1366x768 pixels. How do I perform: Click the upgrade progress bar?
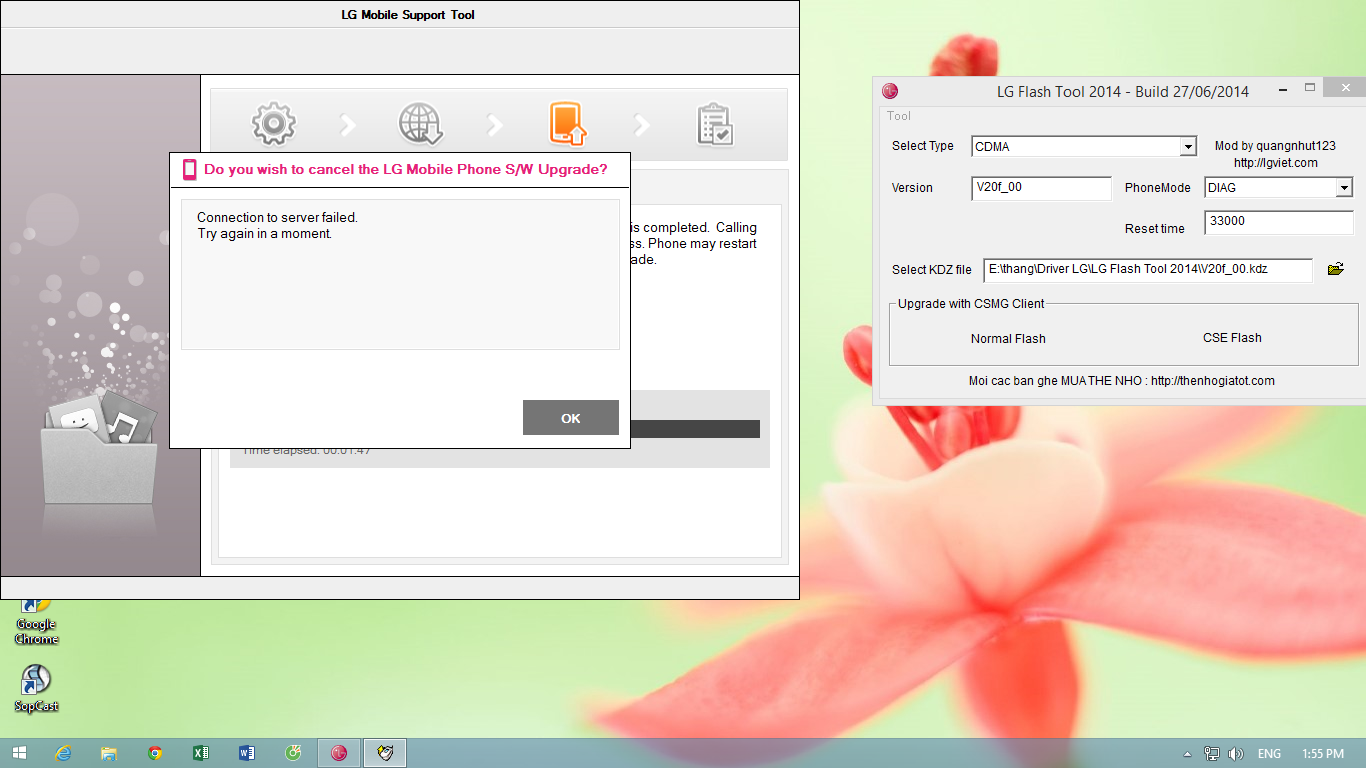694,429
